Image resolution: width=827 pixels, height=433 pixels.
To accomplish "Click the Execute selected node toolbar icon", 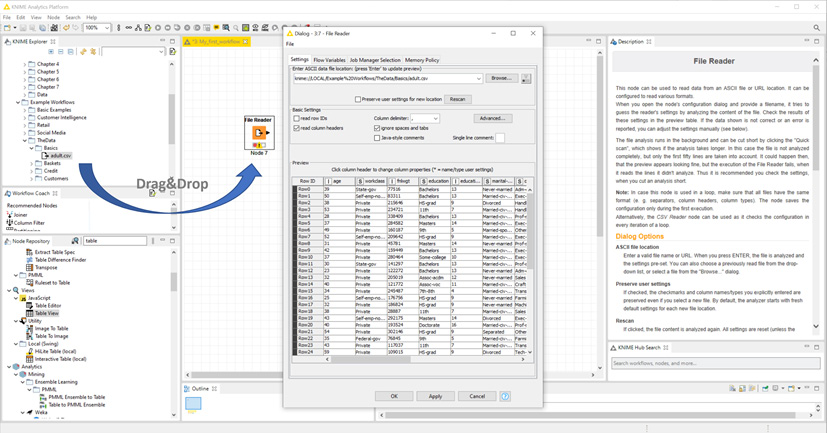I will pos(158,27).
